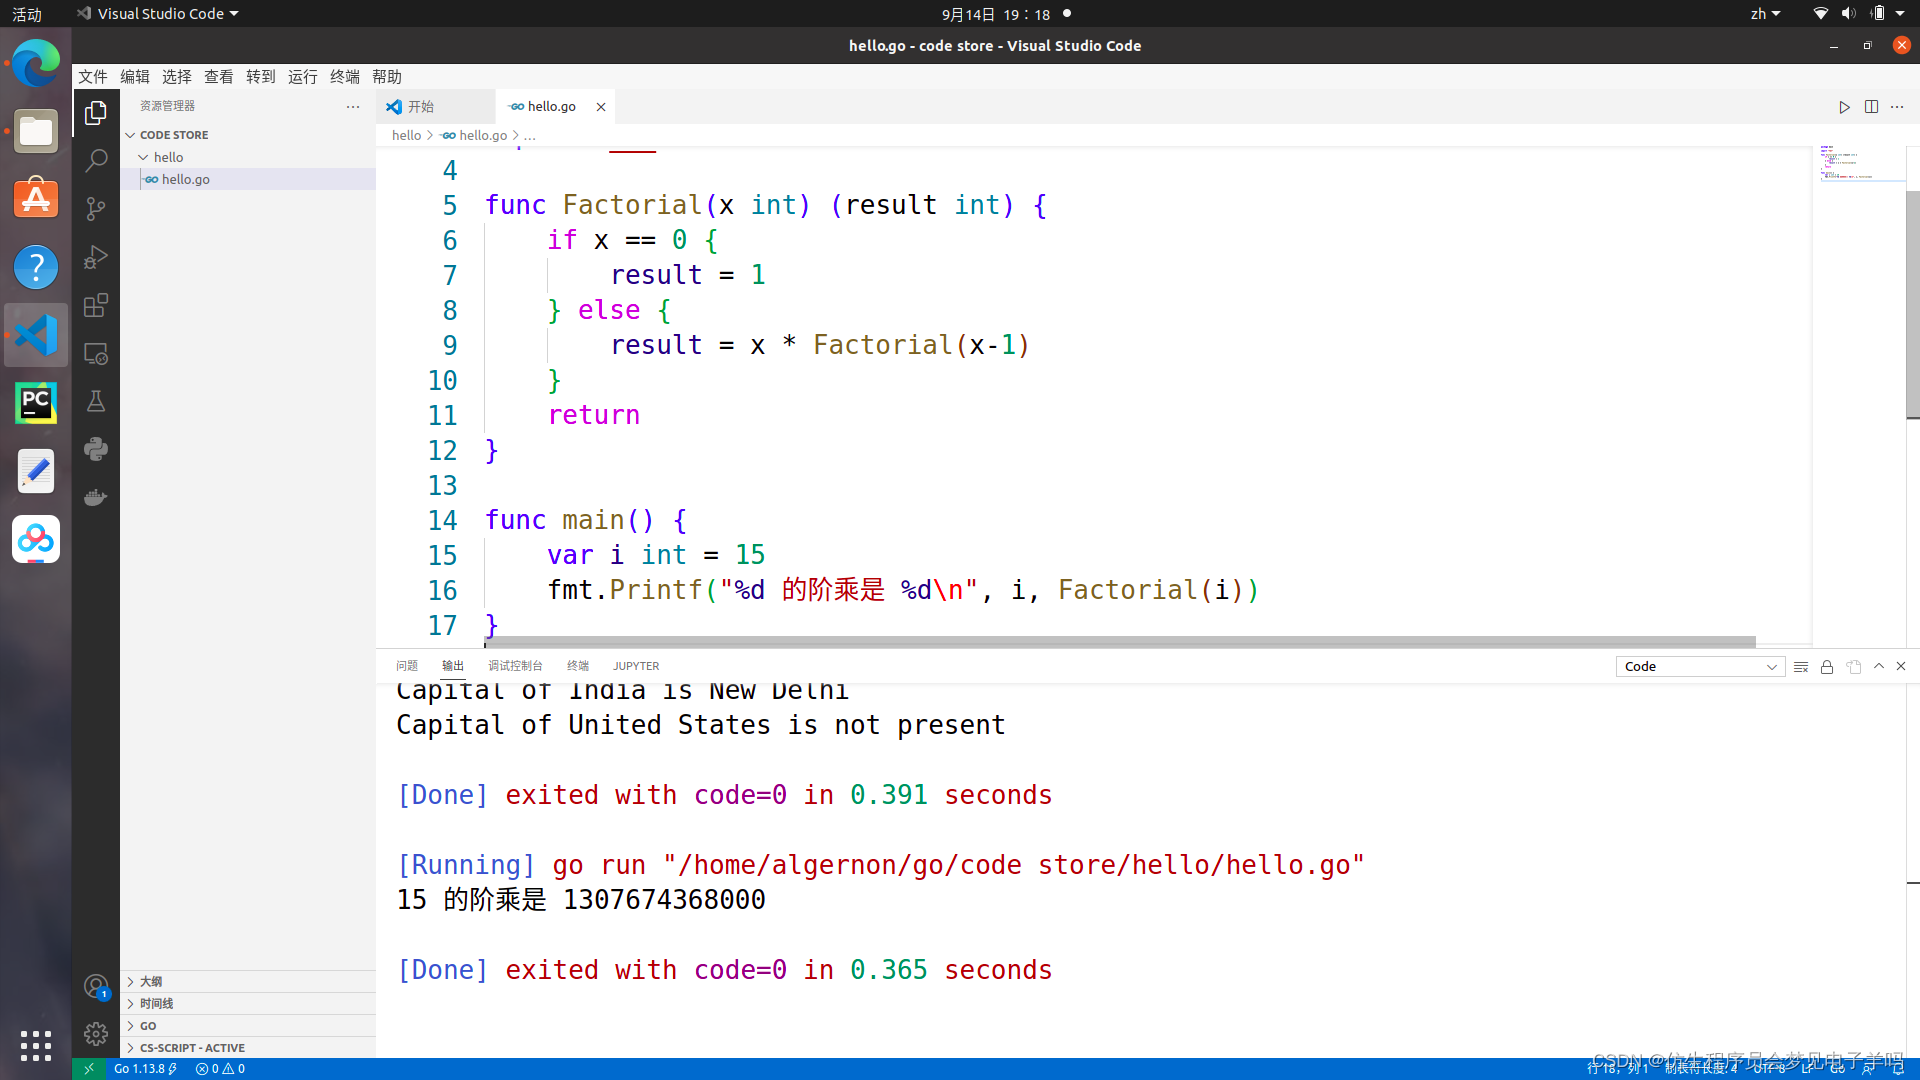
Task: Expand the 大纲 outline section
Action: (248, 982)
